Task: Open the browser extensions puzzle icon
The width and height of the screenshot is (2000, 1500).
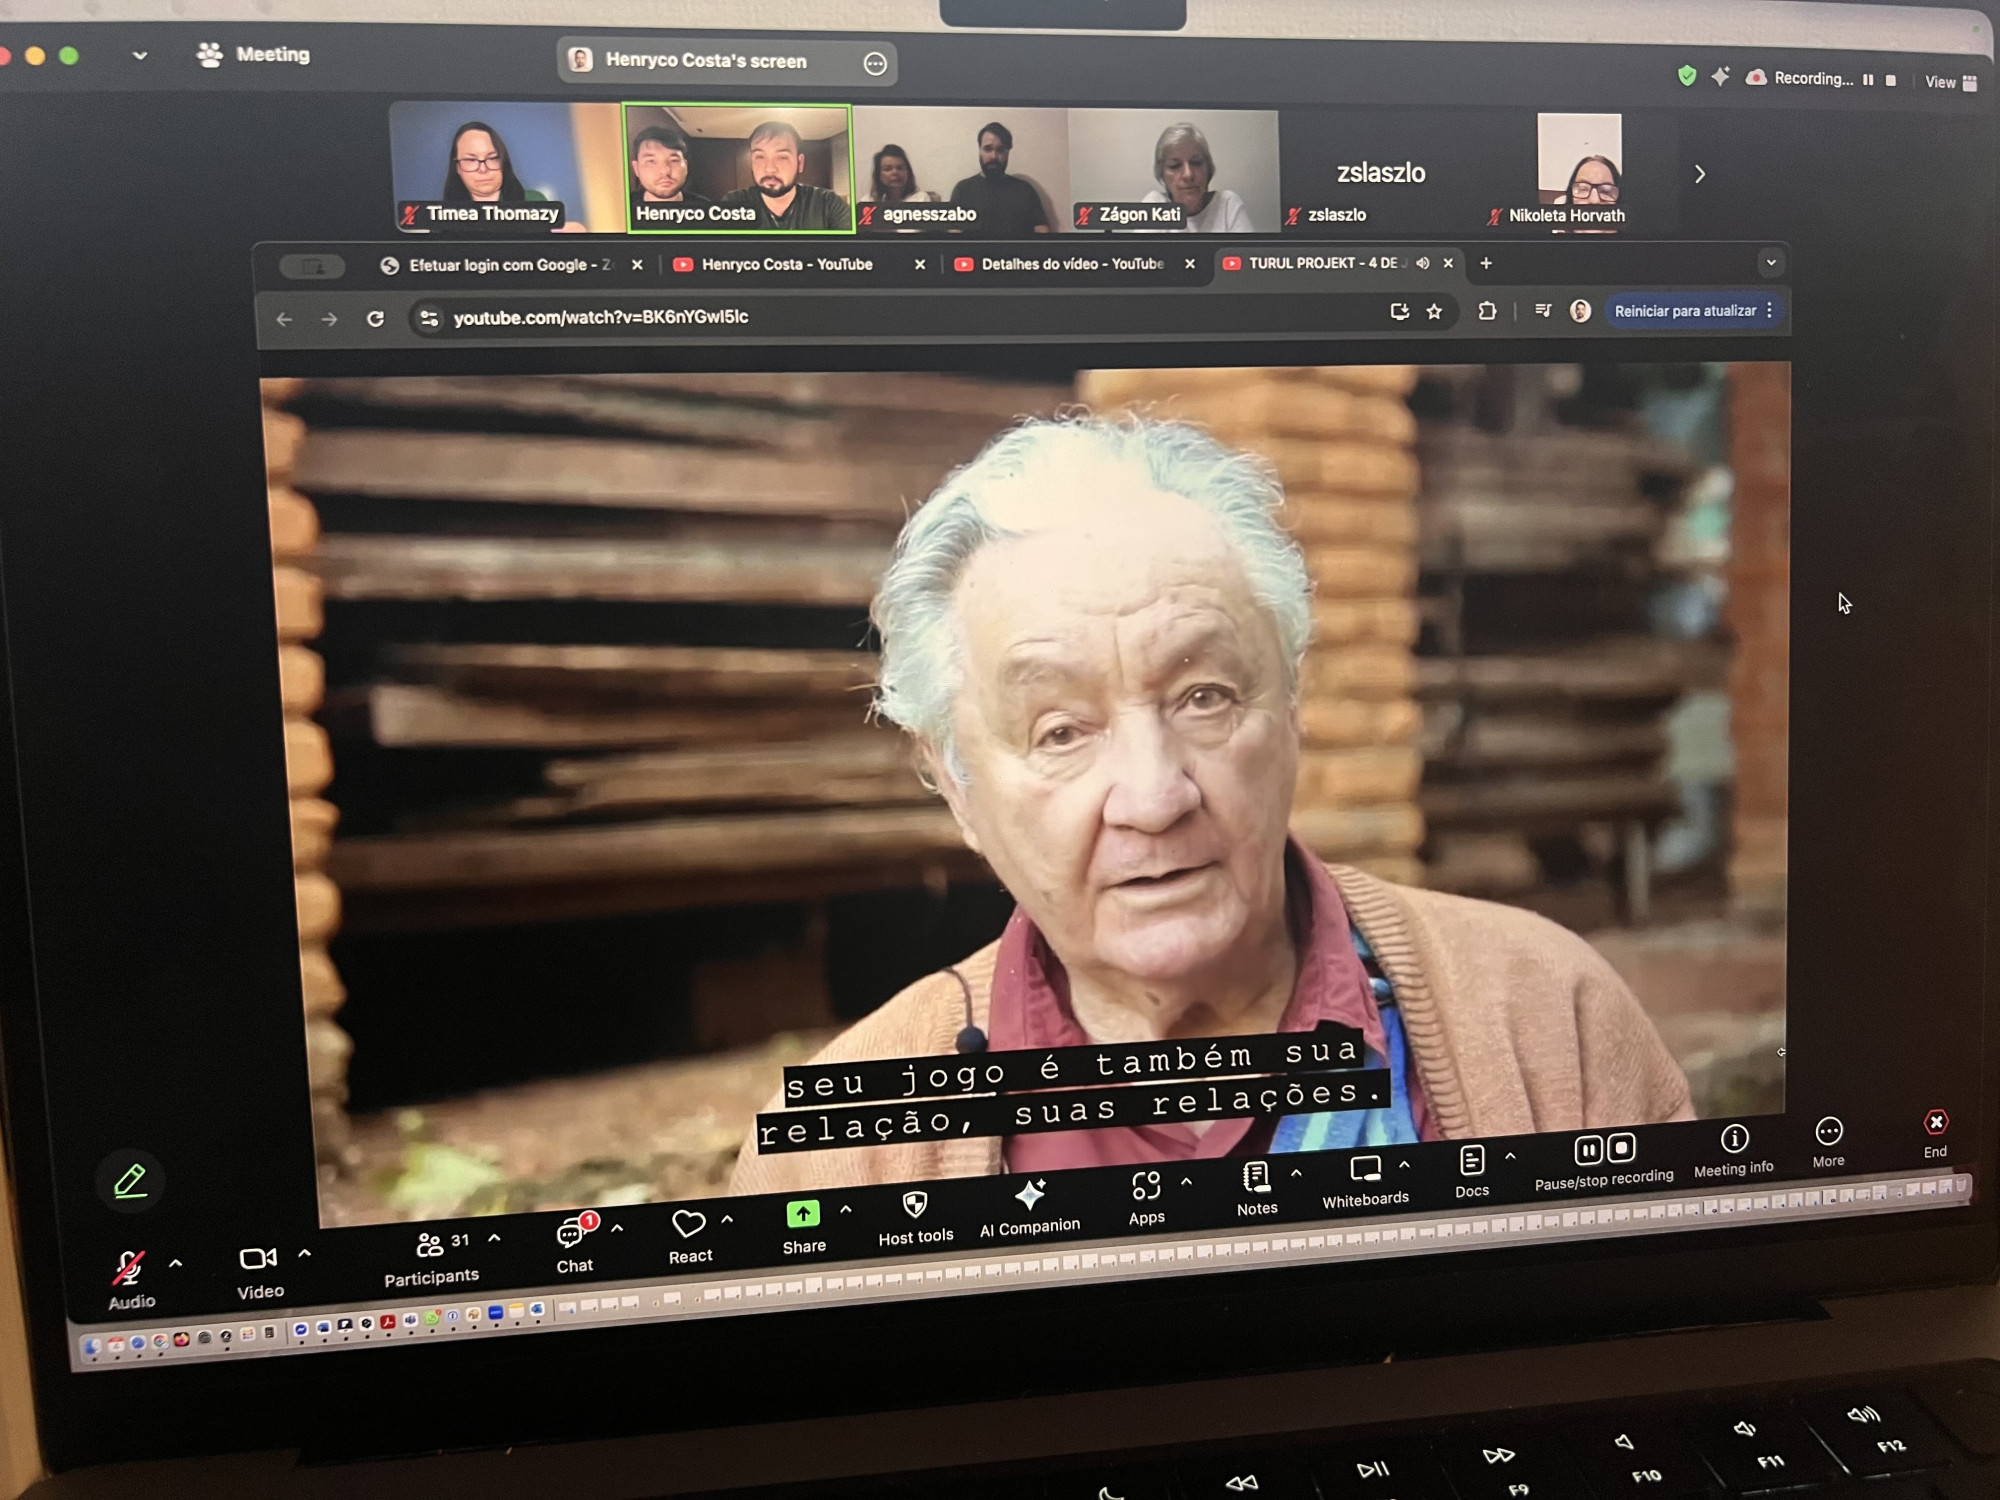Action: coord(1487,311)
